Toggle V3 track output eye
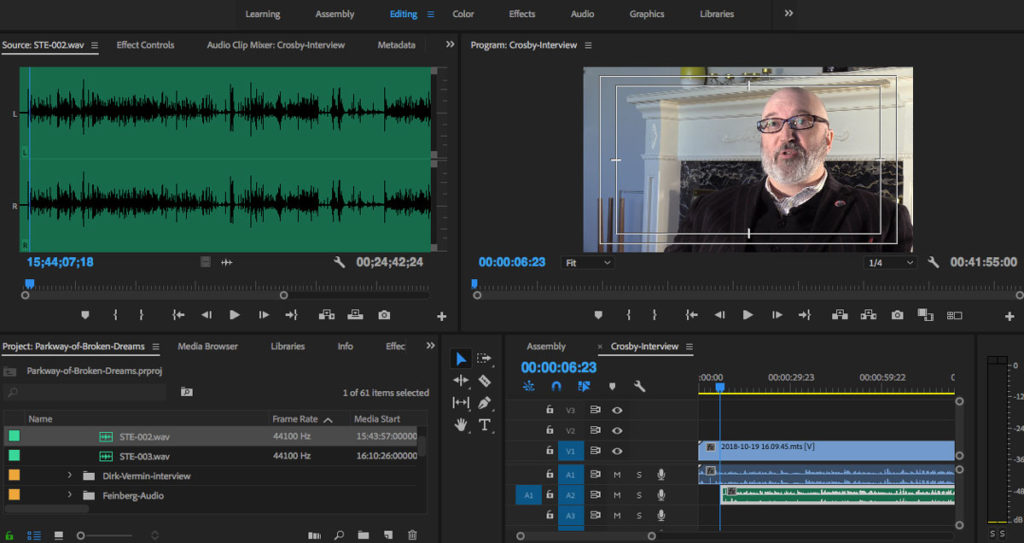1024x543 pixels. 617,410
